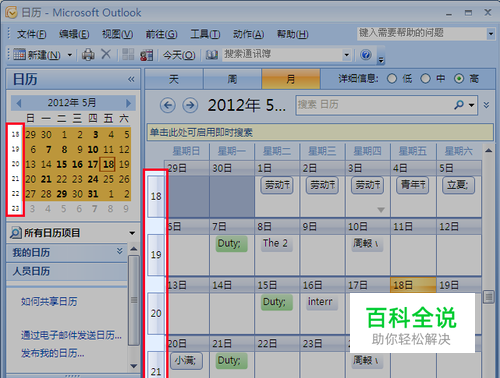Viewport: 500px width, 378px height.
Task: Open toolbar options overflow arrow
Action: [381, 60]
